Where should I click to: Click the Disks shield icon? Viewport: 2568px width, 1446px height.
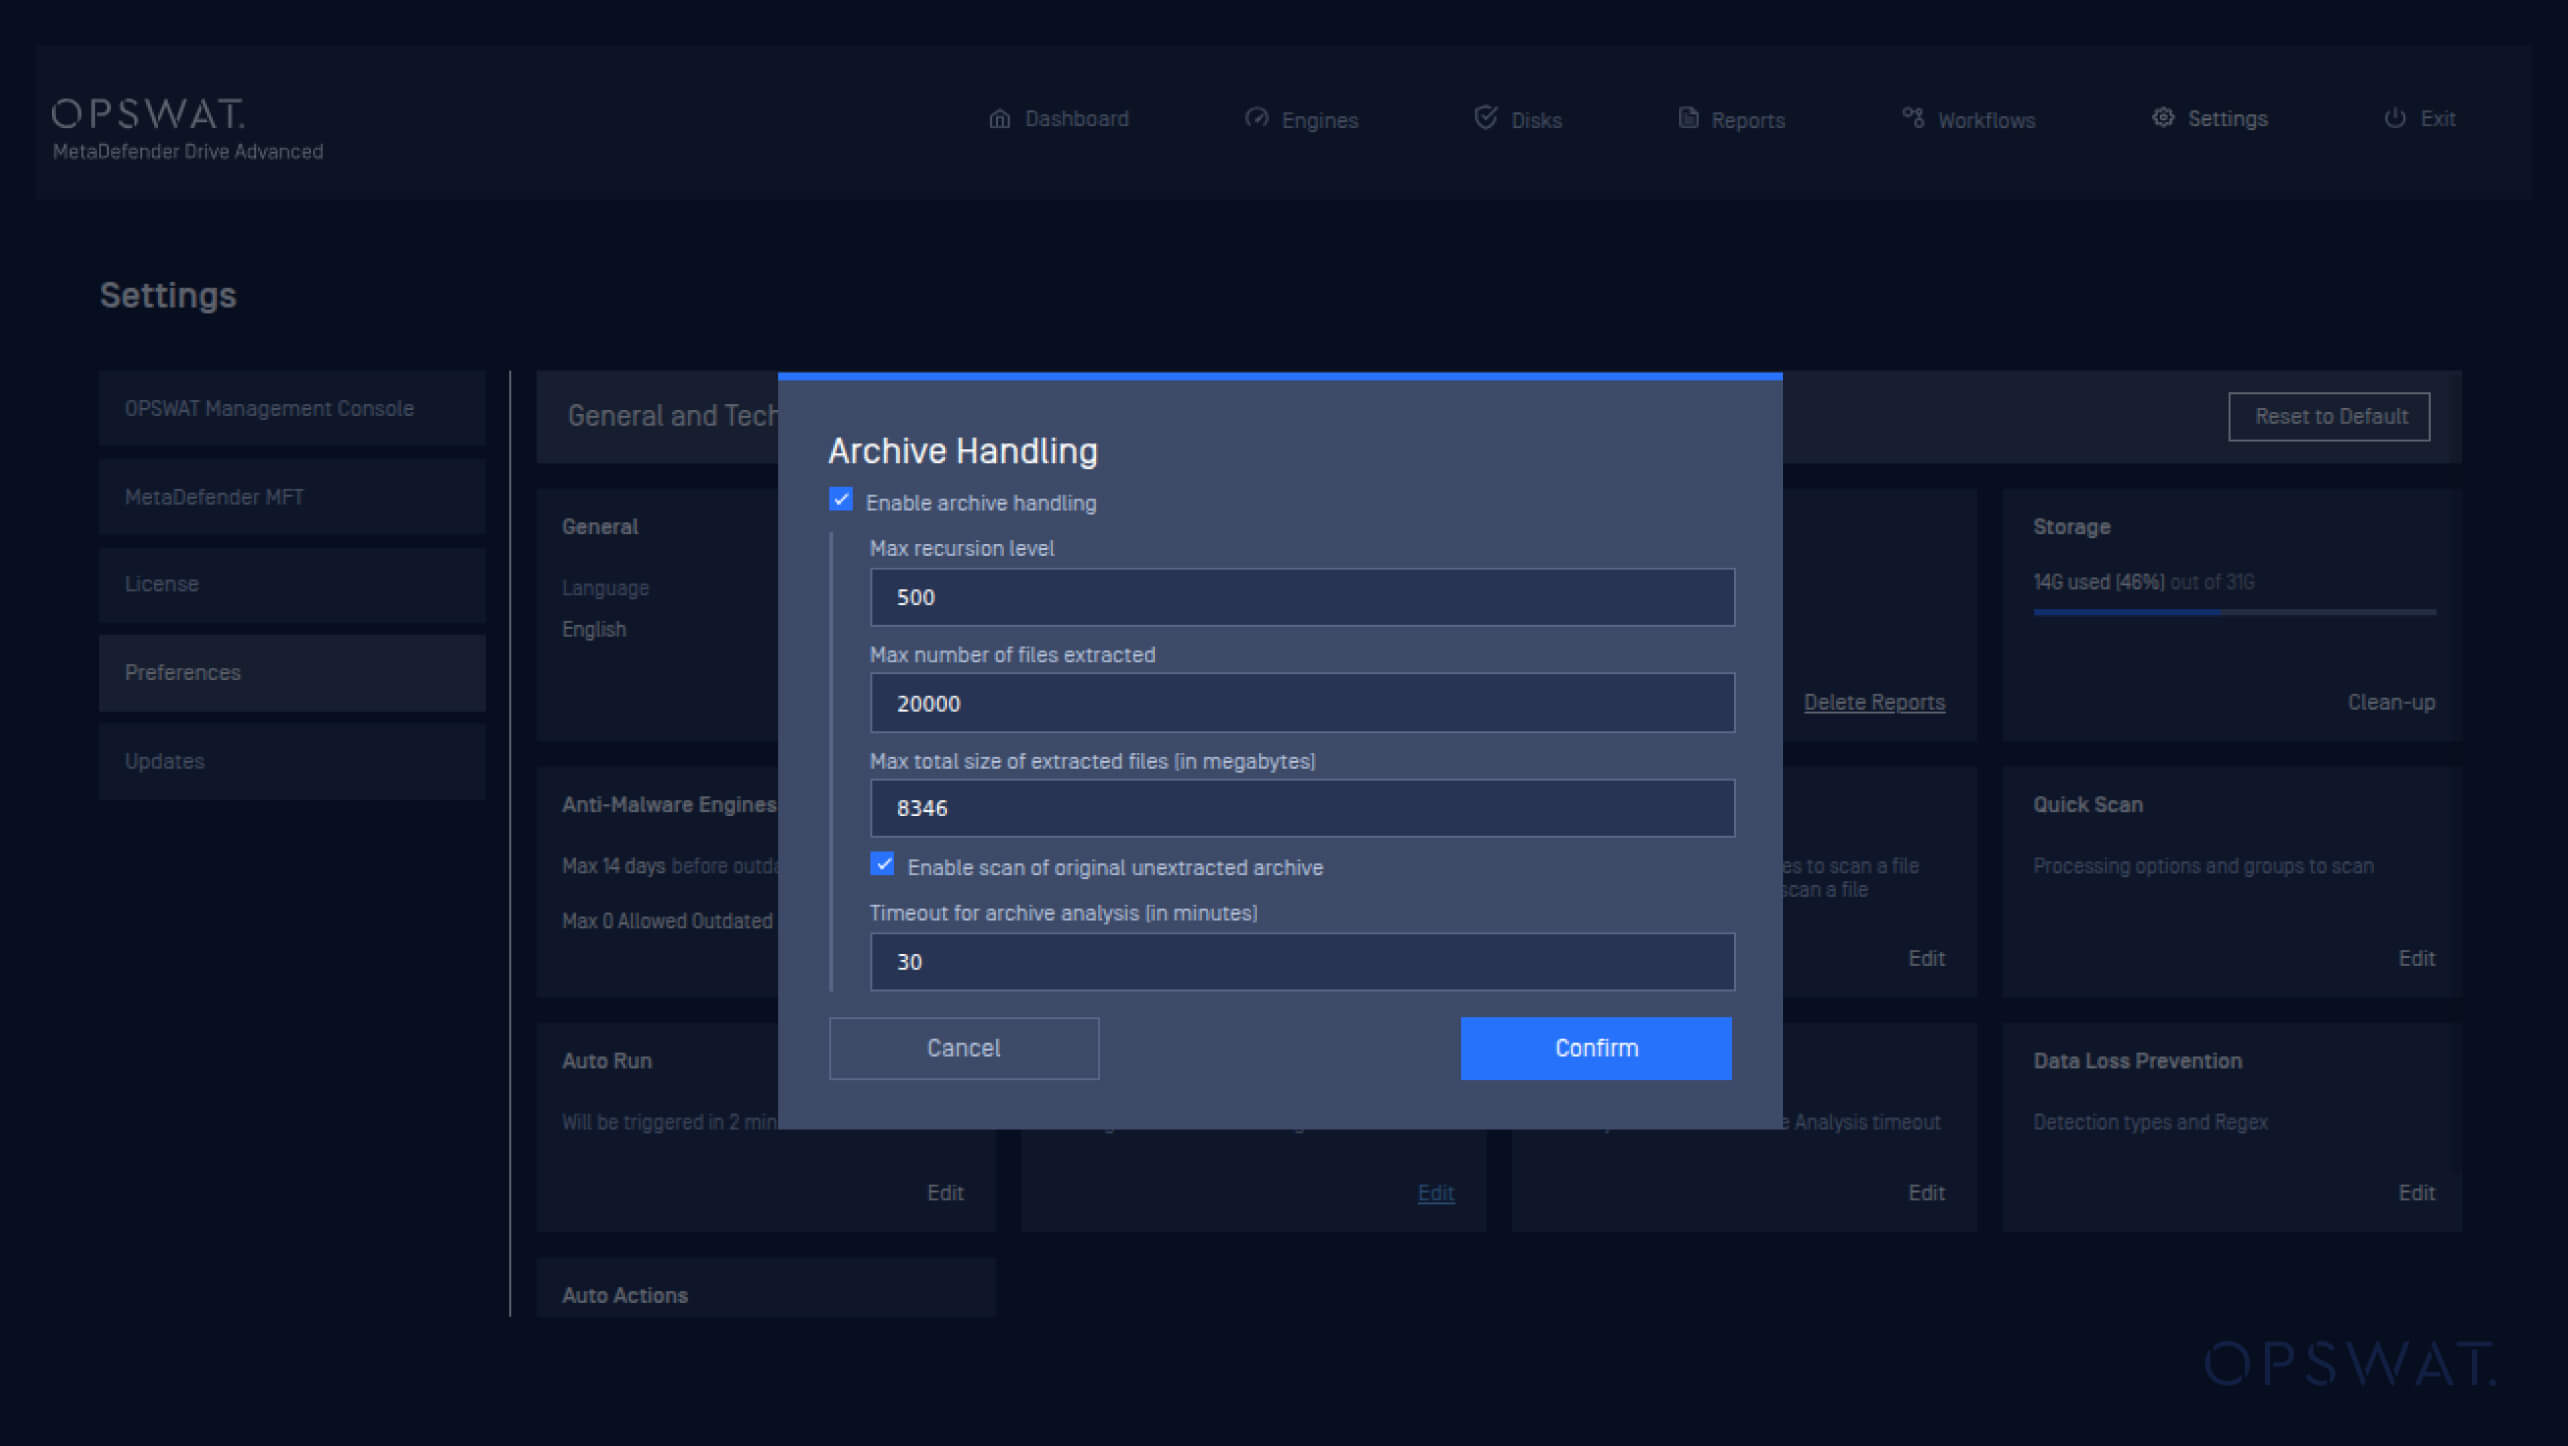(x=1485, y=119)
